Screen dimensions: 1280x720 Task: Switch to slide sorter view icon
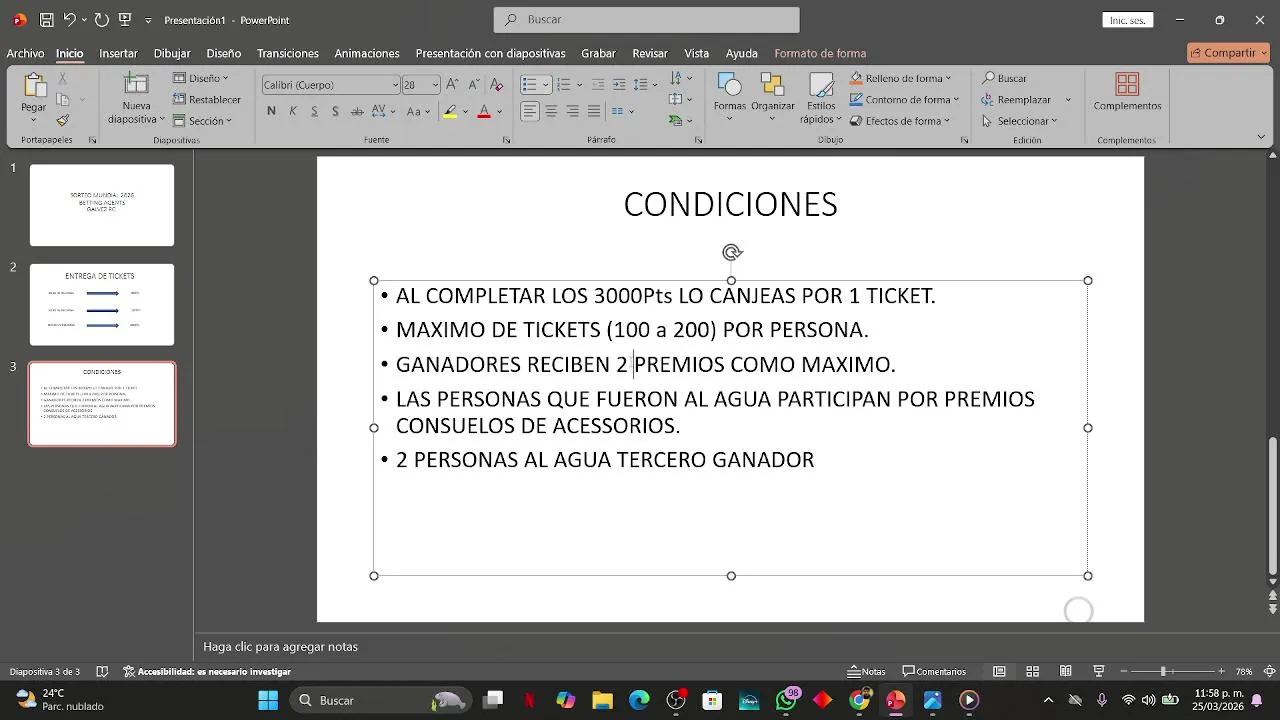[1032, 671]
